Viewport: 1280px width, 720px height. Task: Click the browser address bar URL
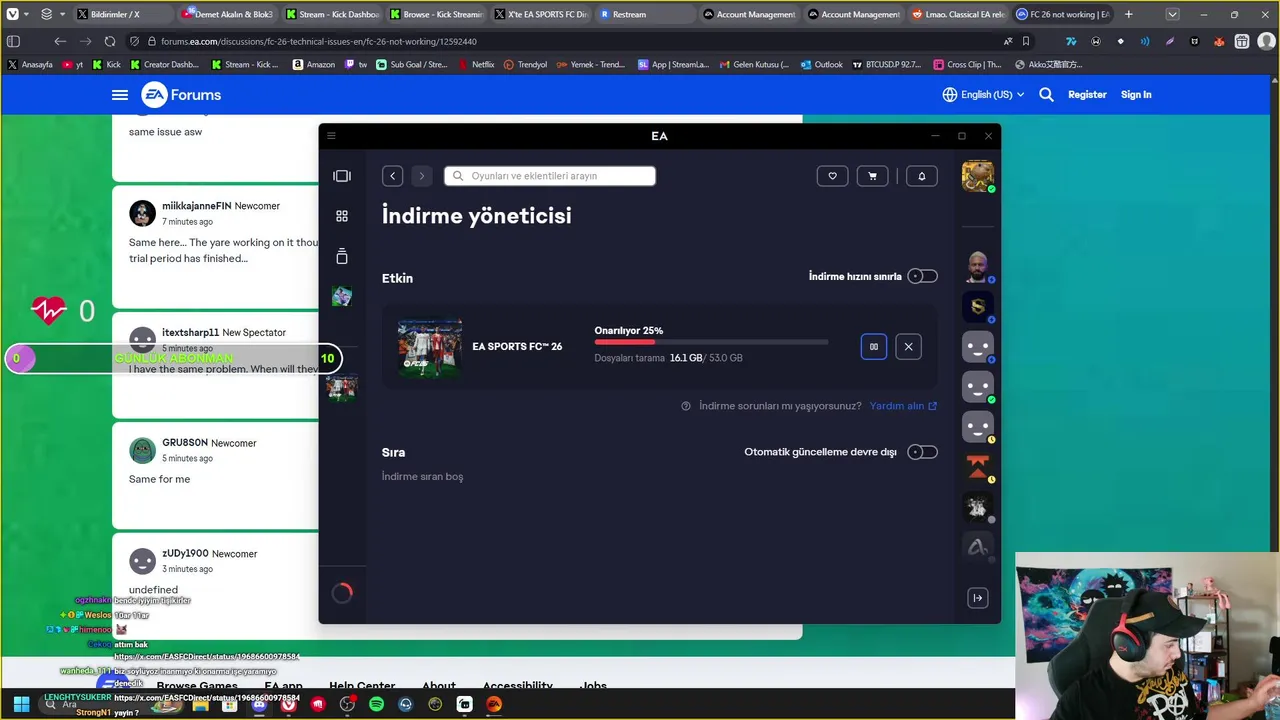coord(319,42)
